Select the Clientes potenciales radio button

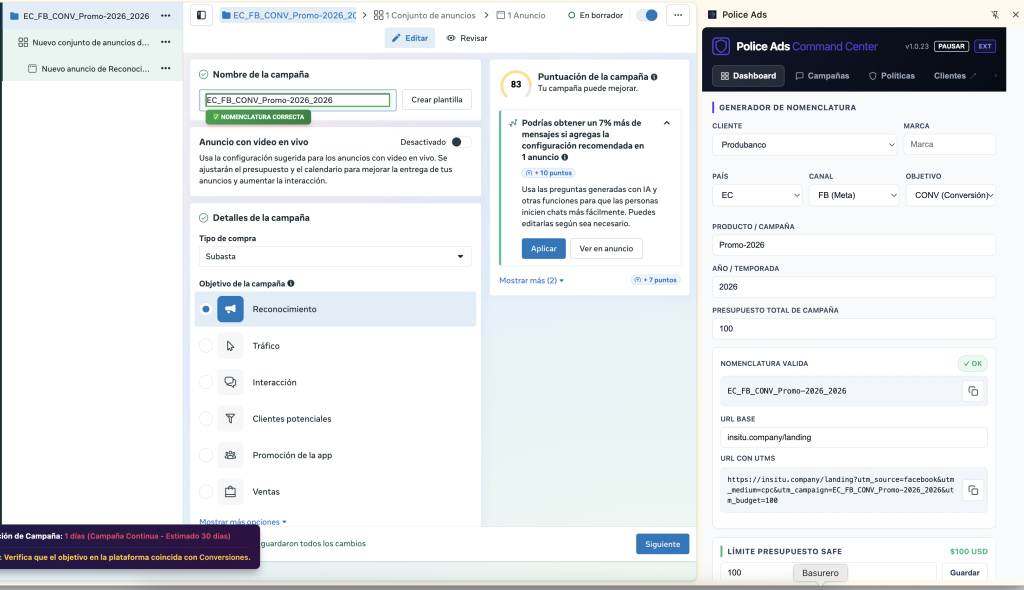point(206,419)
